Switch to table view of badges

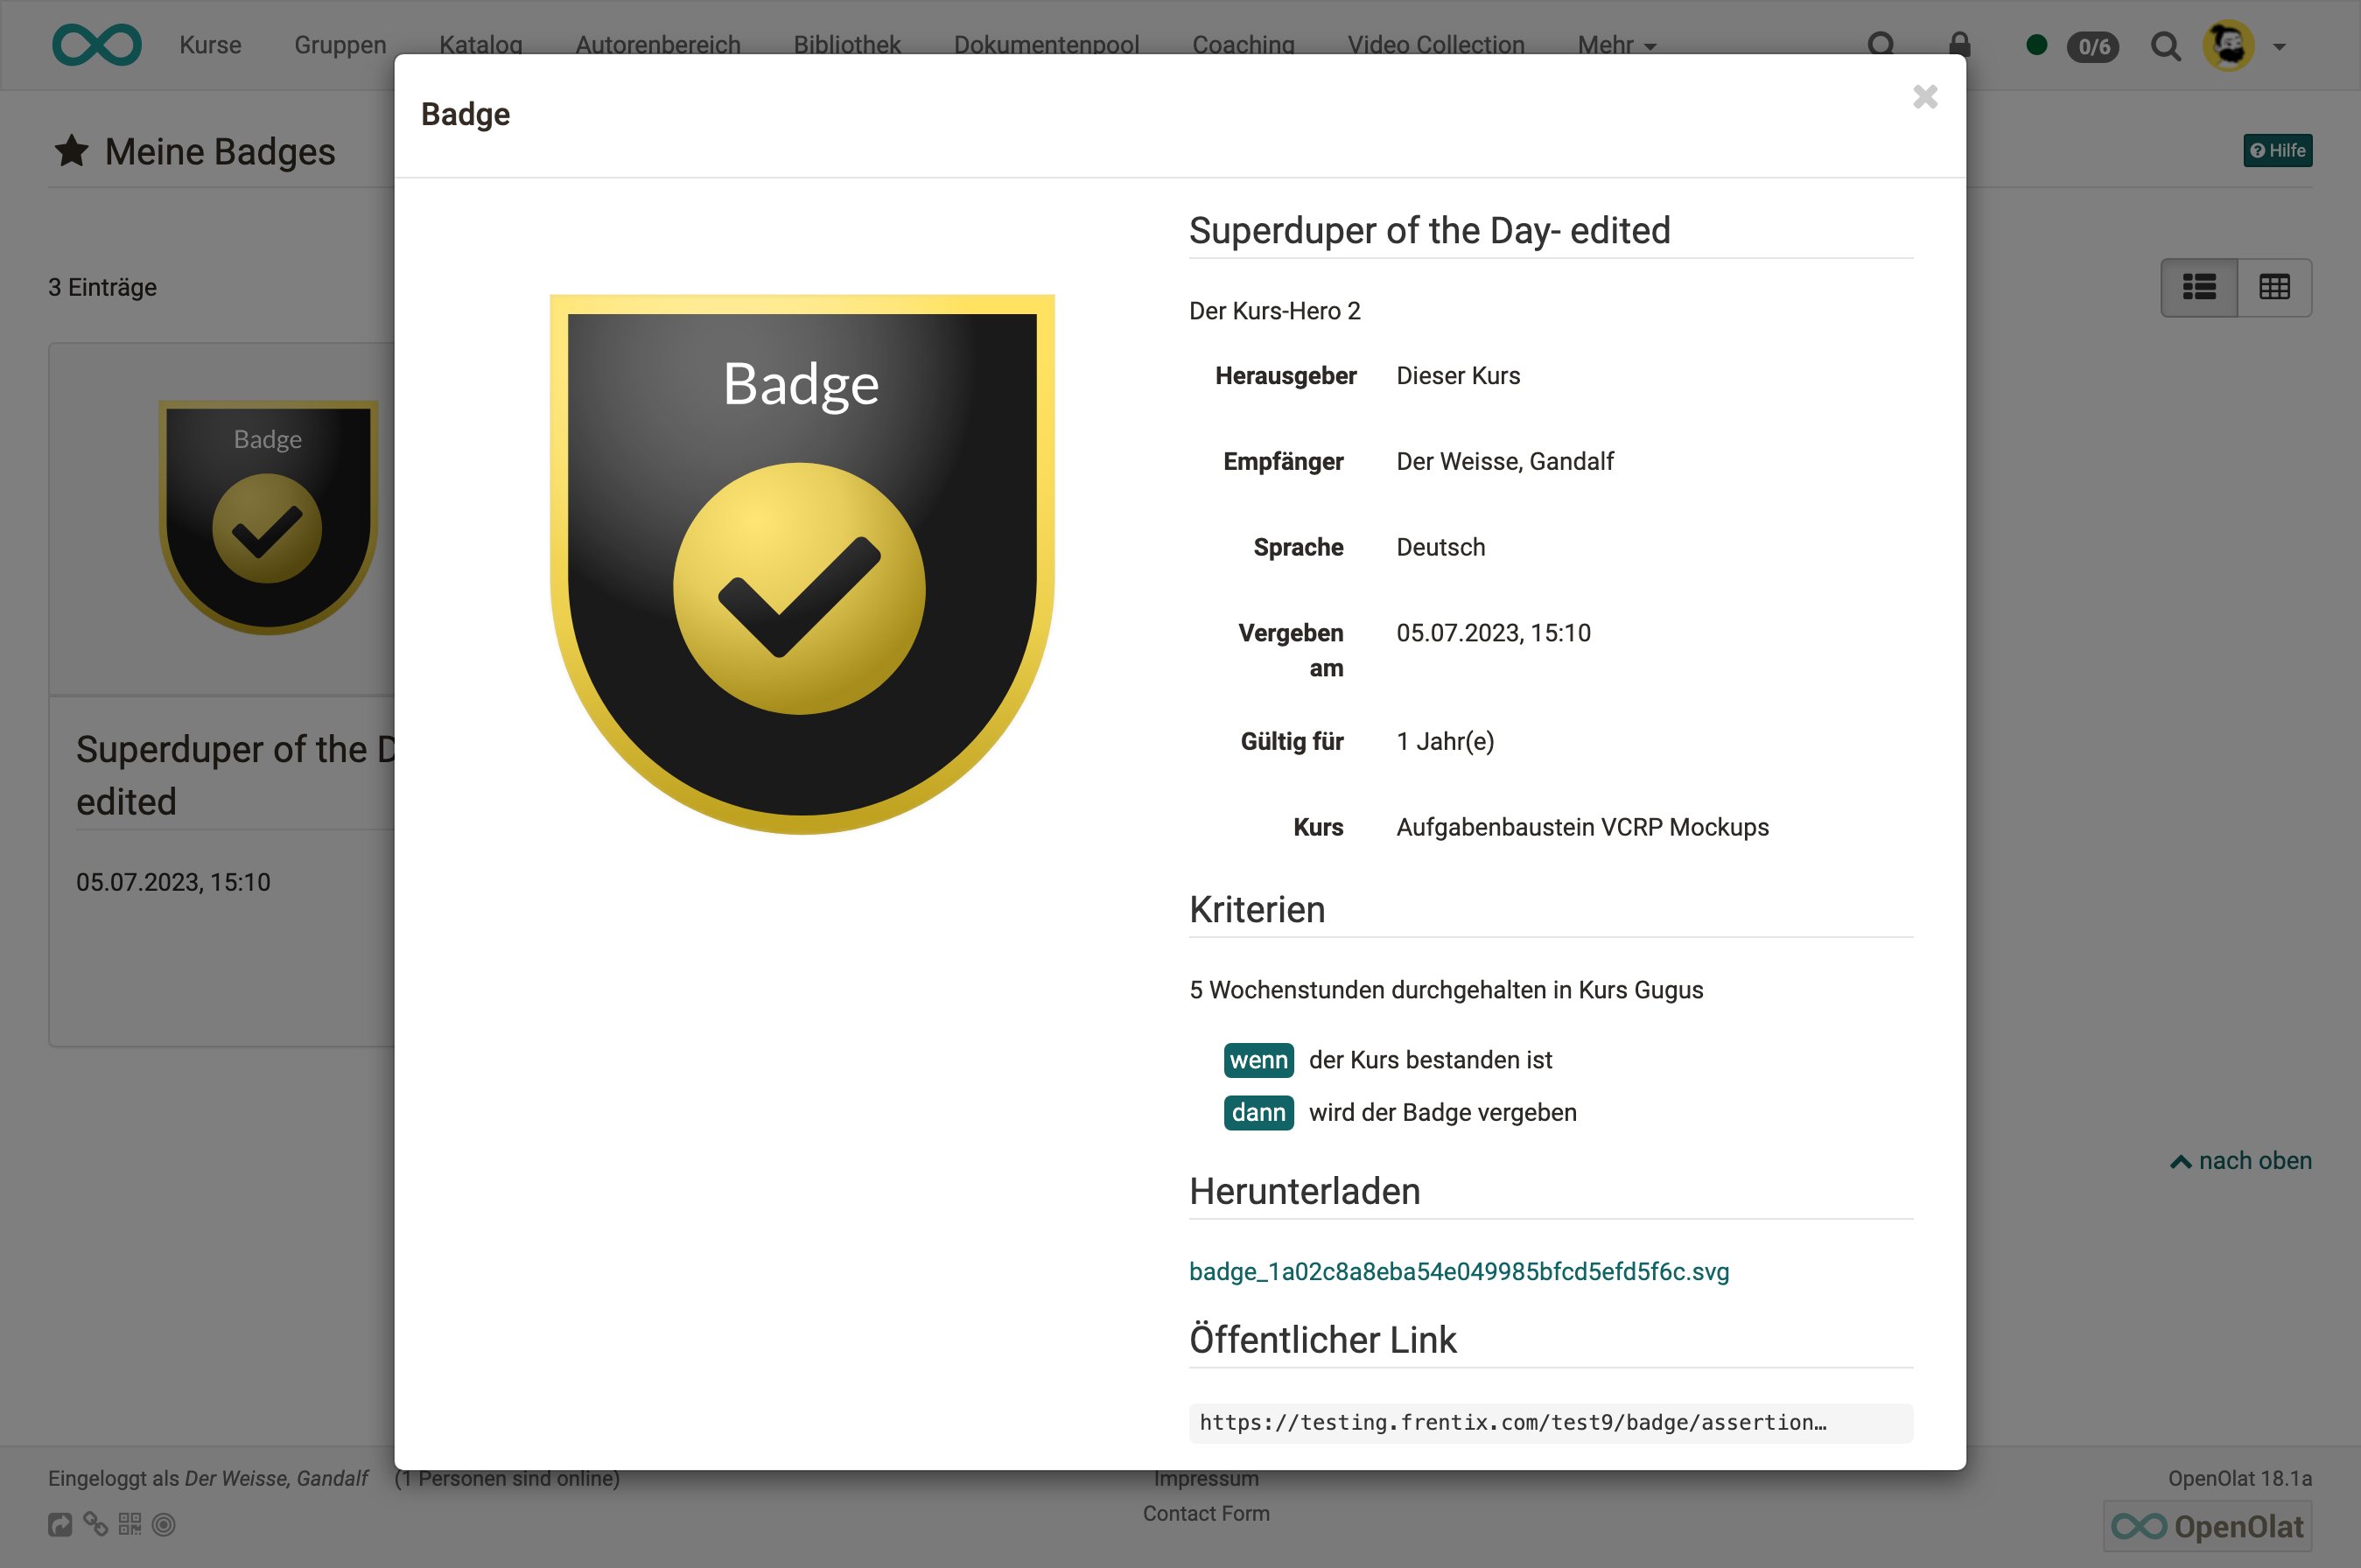2274,287
